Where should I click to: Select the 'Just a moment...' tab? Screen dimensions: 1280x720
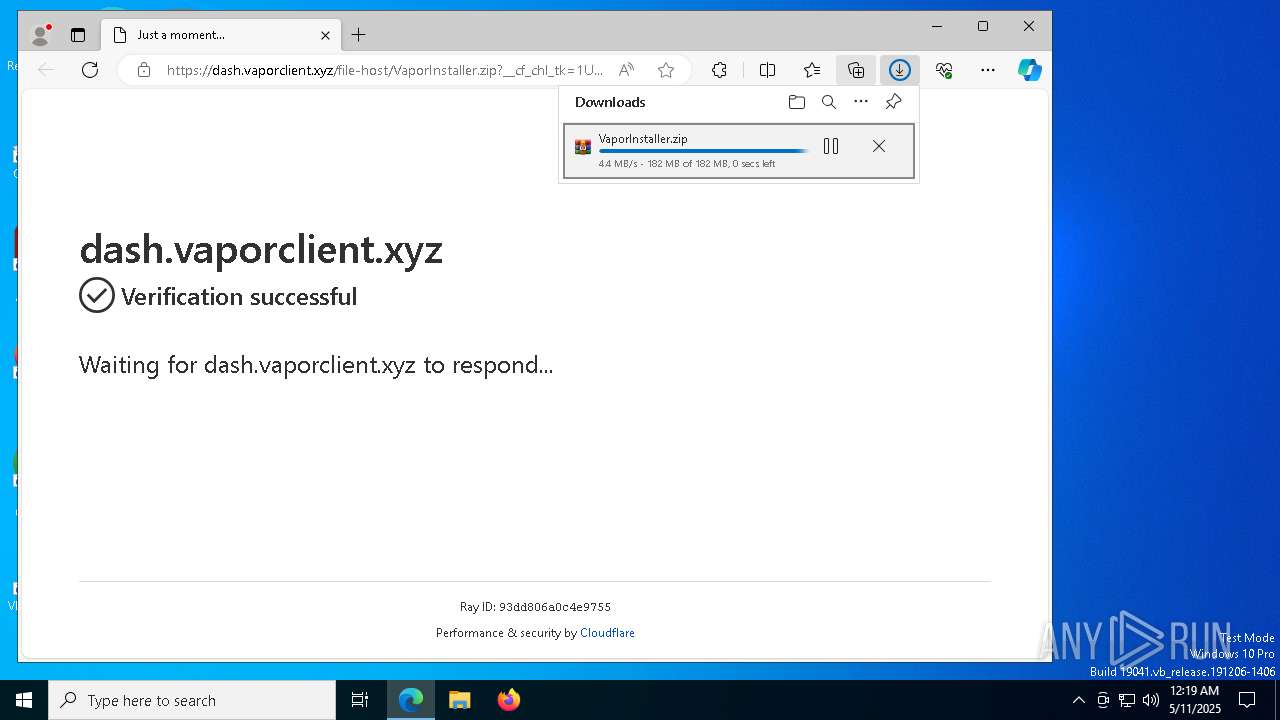222,35
